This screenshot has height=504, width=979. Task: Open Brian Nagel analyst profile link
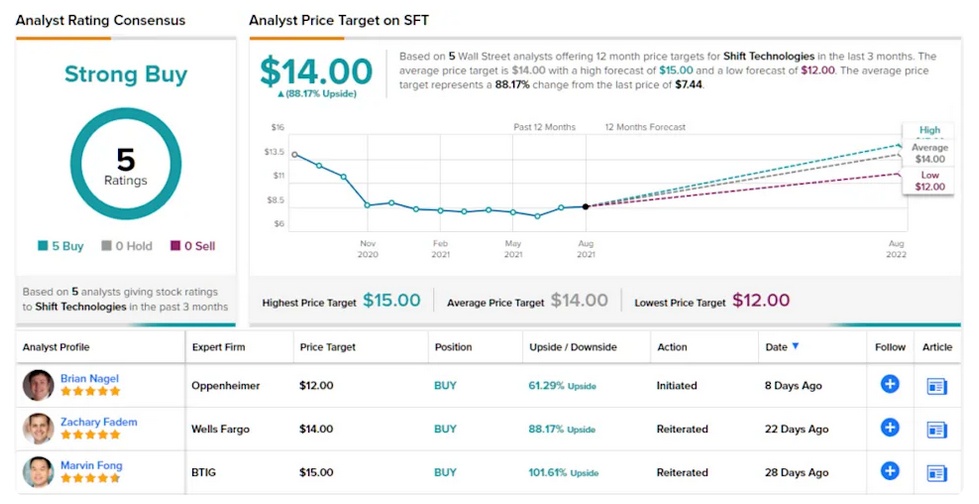(88, 378)
